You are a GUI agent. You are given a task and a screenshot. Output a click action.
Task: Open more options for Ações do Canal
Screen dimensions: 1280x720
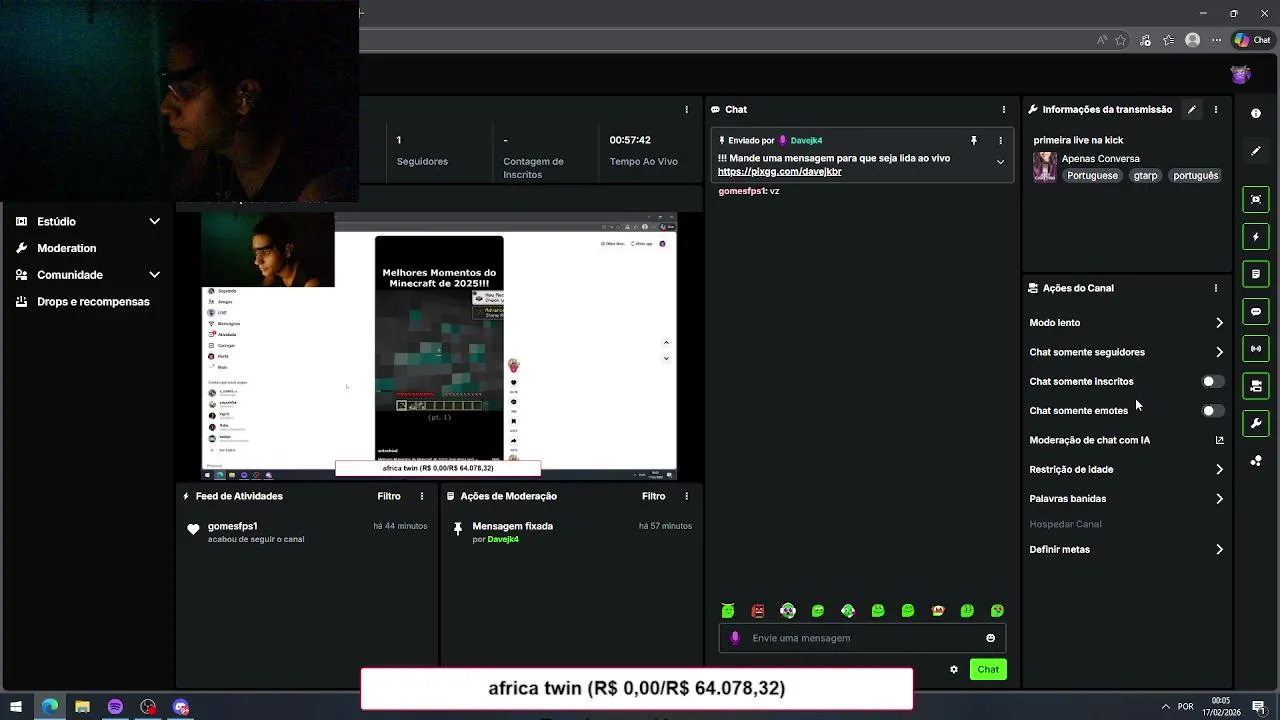tap(1216, 288)
